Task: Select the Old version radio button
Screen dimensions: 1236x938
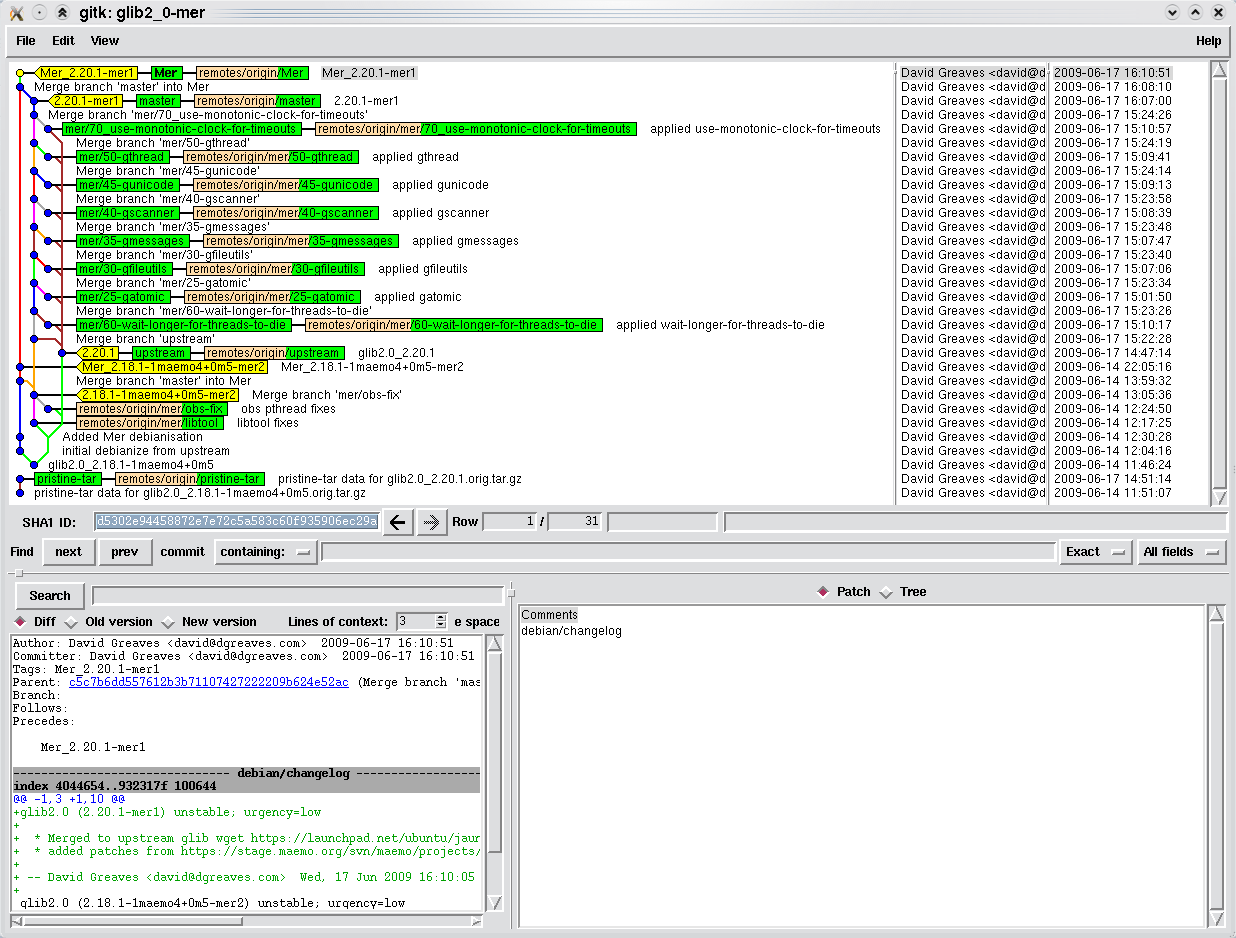Action: coord(71,622)
